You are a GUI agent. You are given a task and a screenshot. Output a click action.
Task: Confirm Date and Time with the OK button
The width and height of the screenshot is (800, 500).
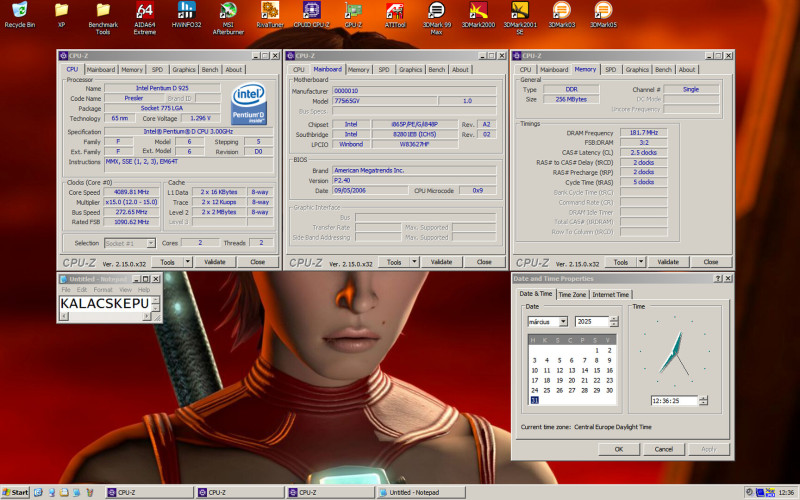[x=619, y=449]
